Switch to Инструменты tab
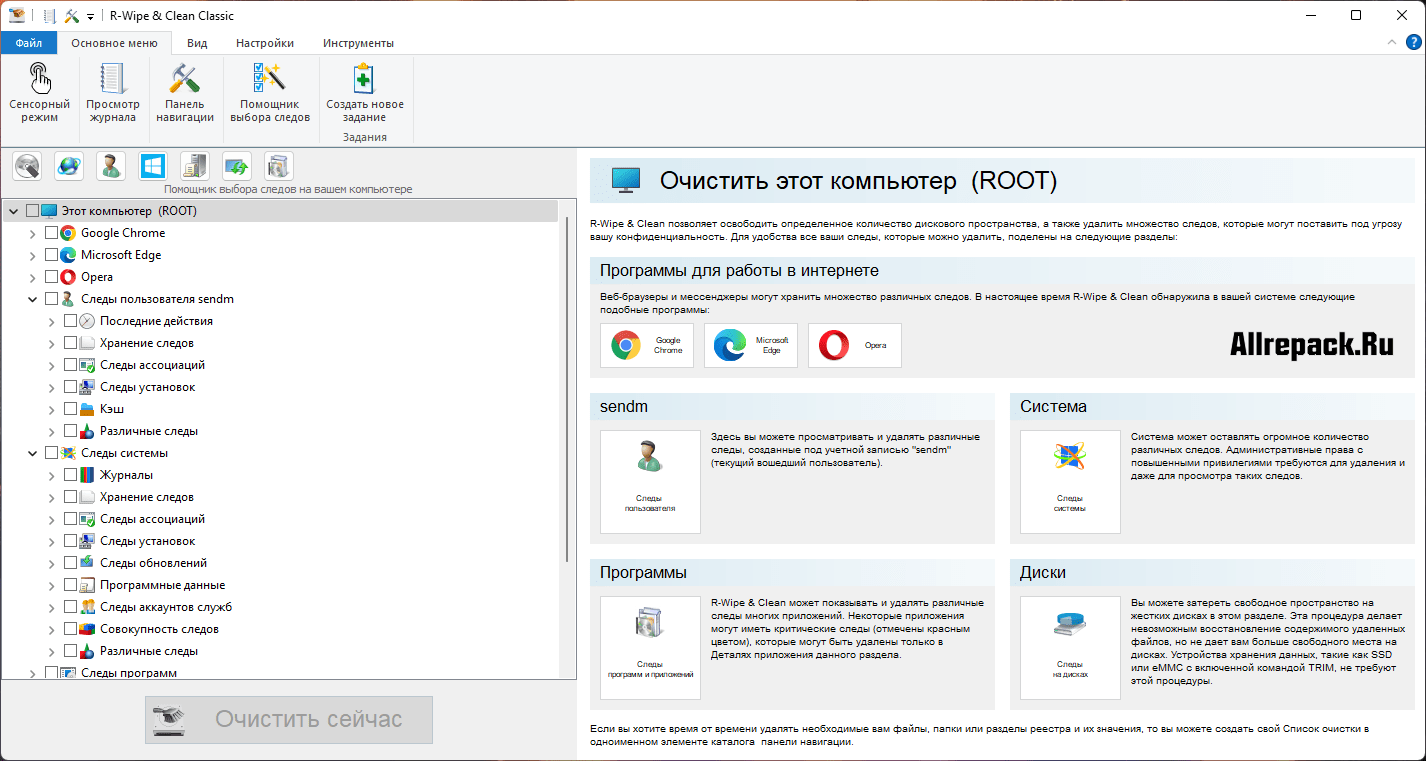Image resolution: width=1426 pixels, height=761 pixels. [358, 43]
